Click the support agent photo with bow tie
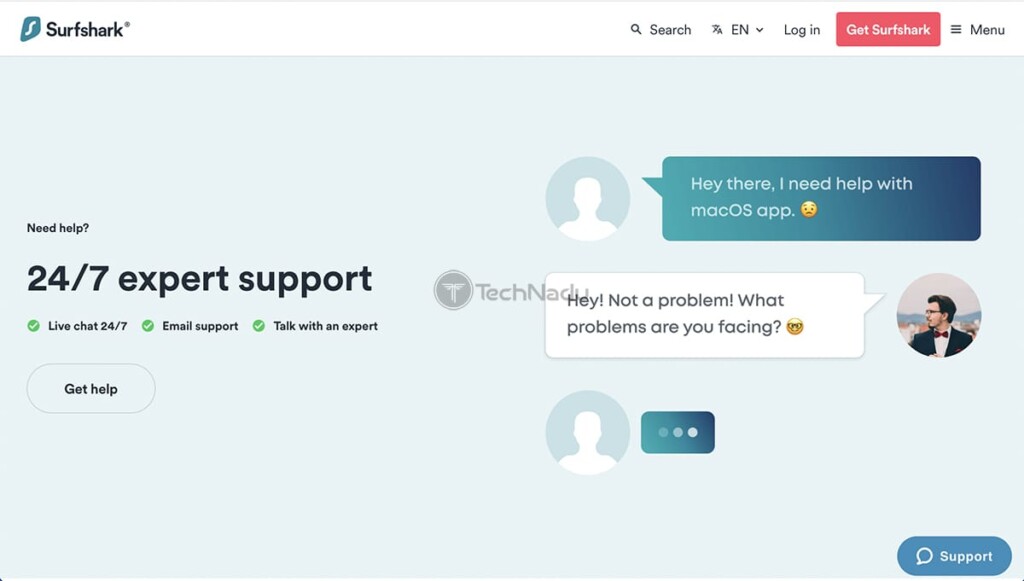 pyautogui.click(x=938, y=315)
